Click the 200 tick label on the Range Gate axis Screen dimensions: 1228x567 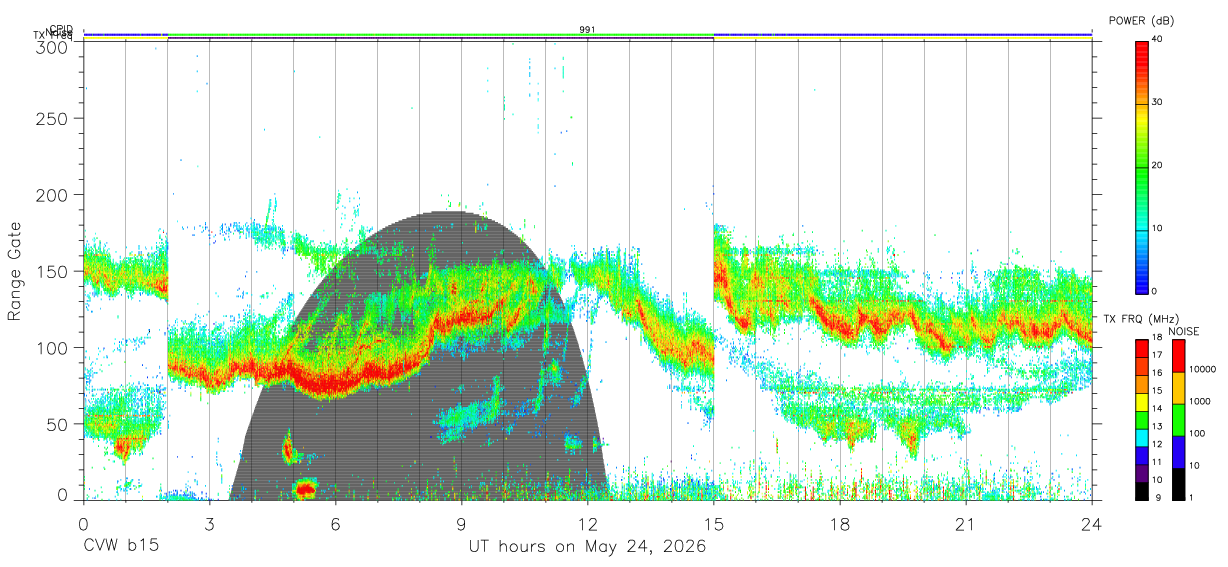click(x=51, y=195)
